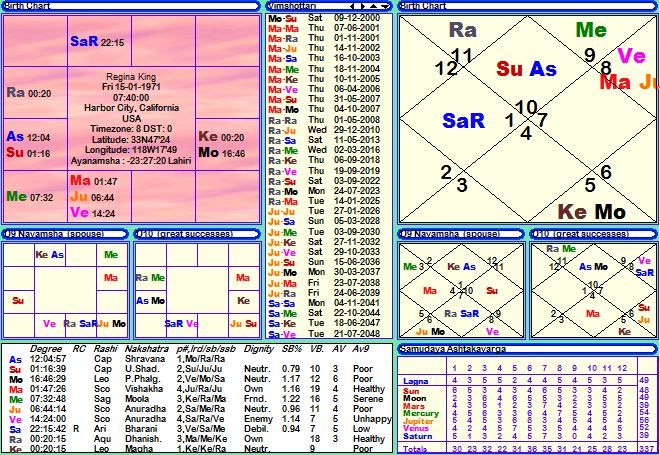Select the Ju-Ra dasha row dated 24-06-2039
Image resolution: width=660 pixels, height=455 pixels.
[325, 293]
